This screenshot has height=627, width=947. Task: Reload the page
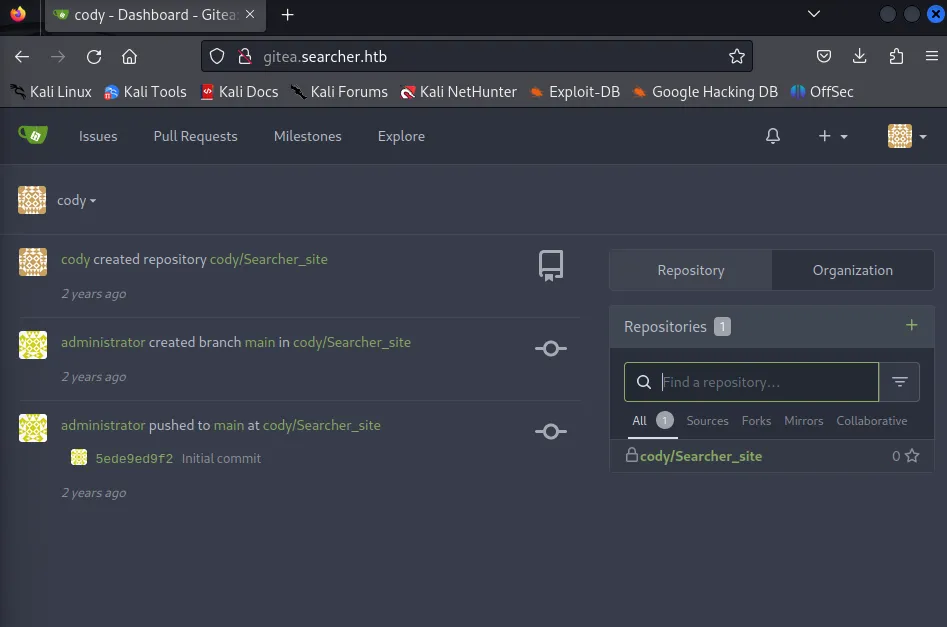point(94,57)
